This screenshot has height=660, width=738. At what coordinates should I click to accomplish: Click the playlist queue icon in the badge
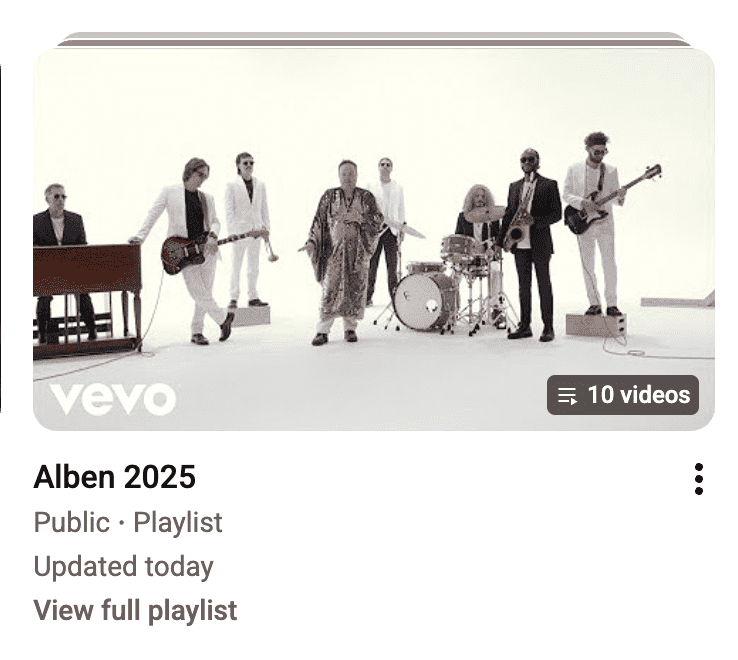567,395
